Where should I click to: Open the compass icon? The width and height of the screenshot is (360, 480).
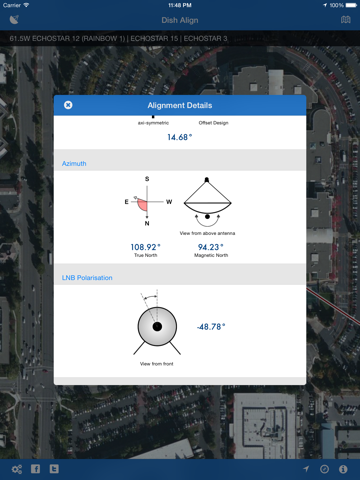pos(324,469)
